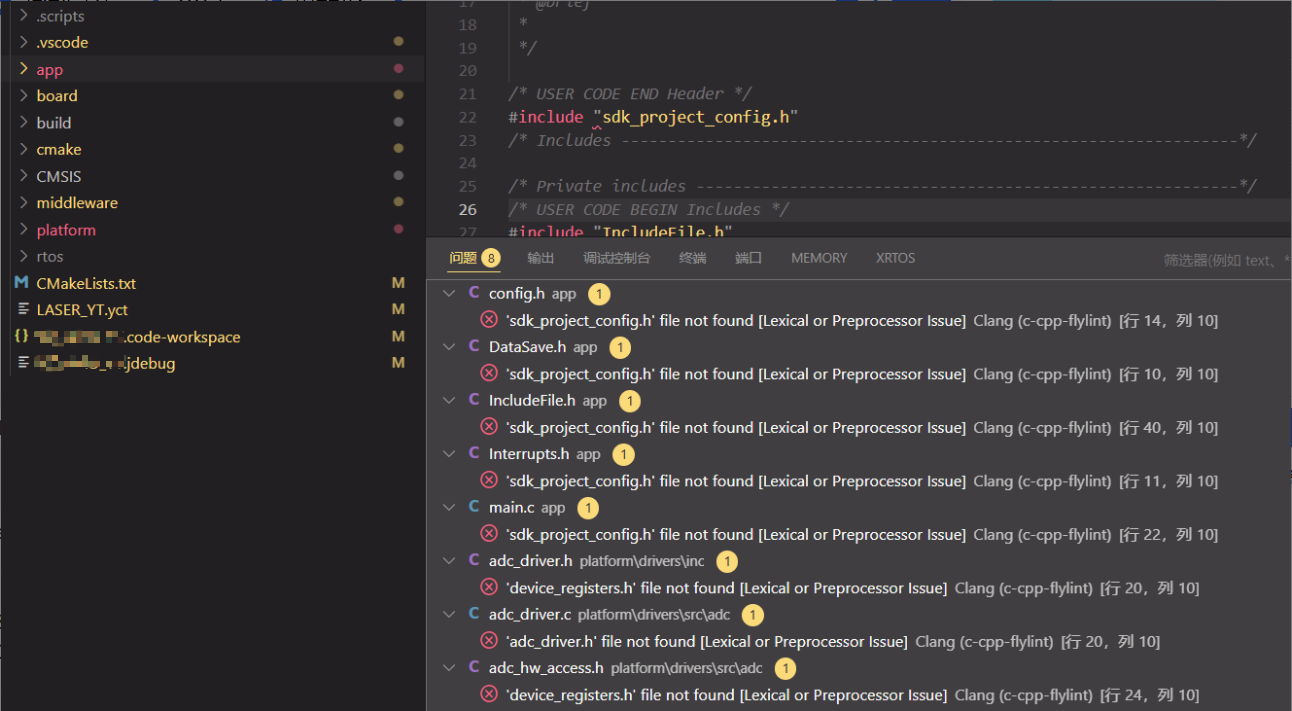1292x711 pixels.
Task: Click the config.h C file icon
Action: pyautogui.click(x=474, y=293)
